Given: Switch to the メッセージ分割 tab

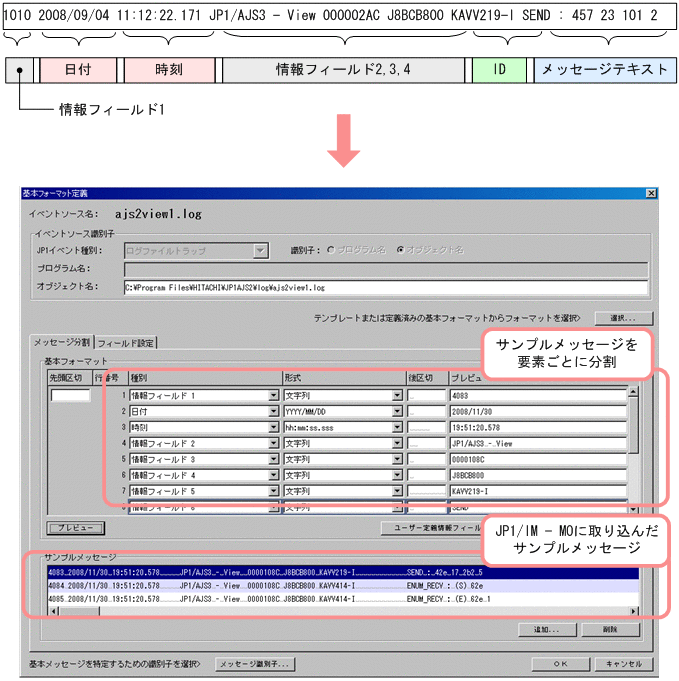Looking at the screenshot, I should (62, 342).
